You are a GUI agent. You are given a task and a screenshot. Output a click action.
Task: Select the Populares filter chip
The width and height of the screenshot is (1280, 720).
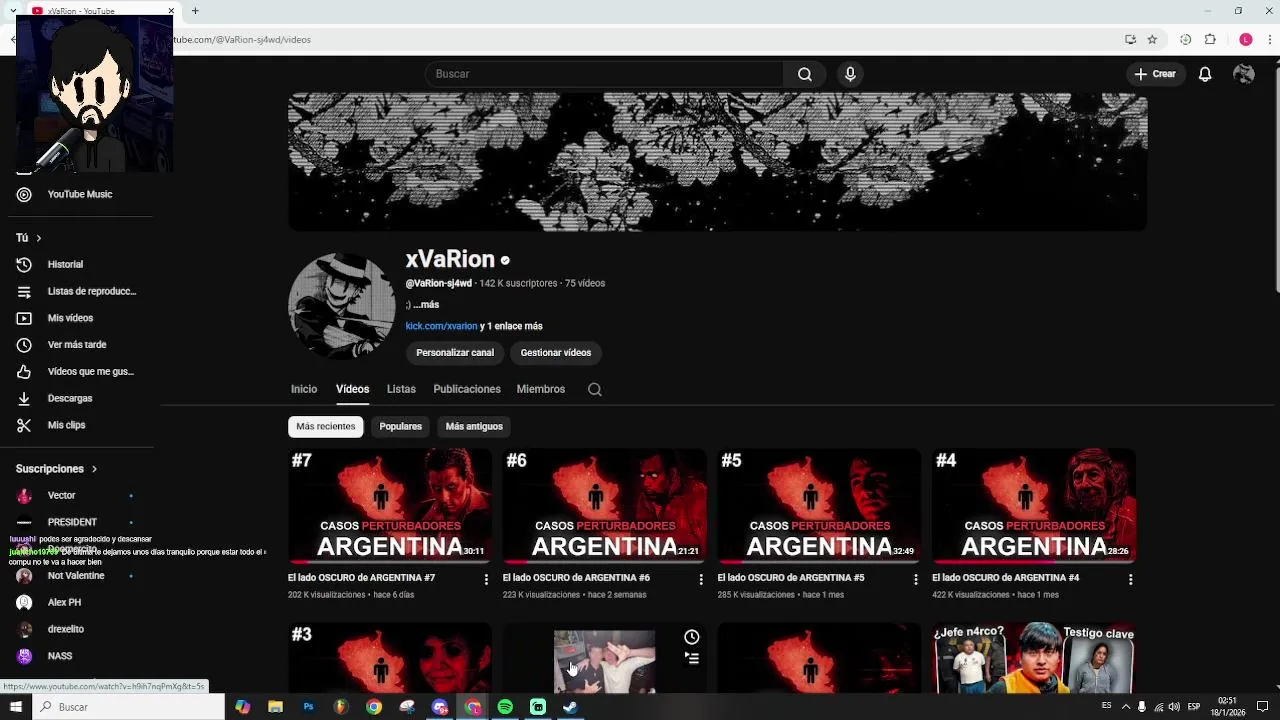tap(401, 427)
